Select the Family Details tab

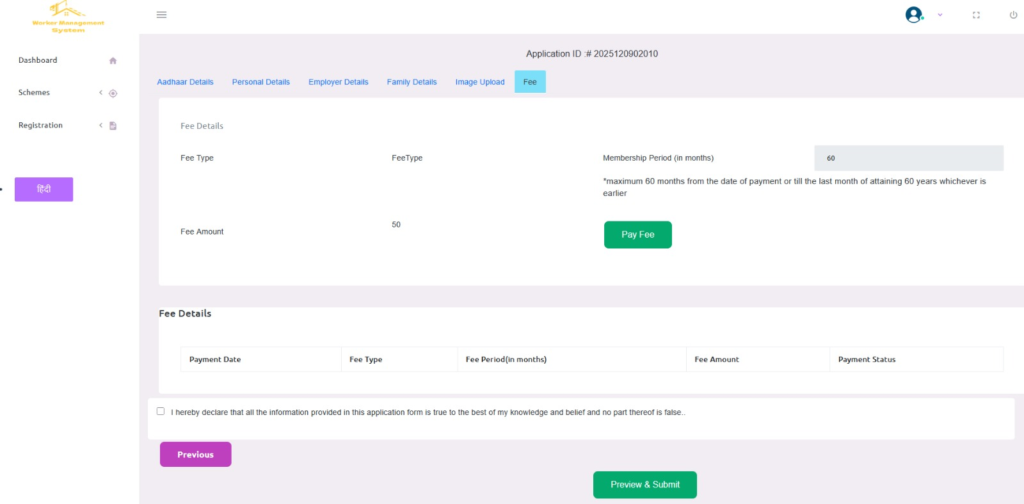click(412, 82)
